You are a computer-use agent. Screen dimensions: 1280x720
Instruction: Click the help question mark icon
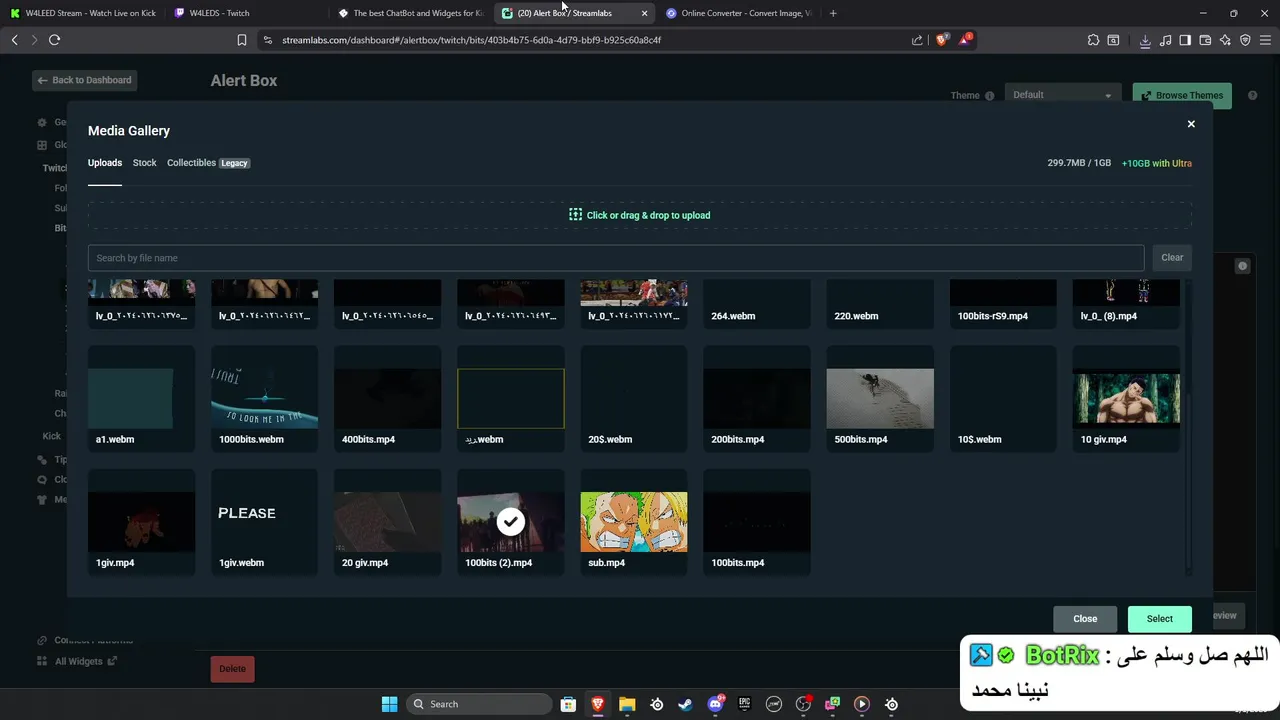tap(1253, 95)
